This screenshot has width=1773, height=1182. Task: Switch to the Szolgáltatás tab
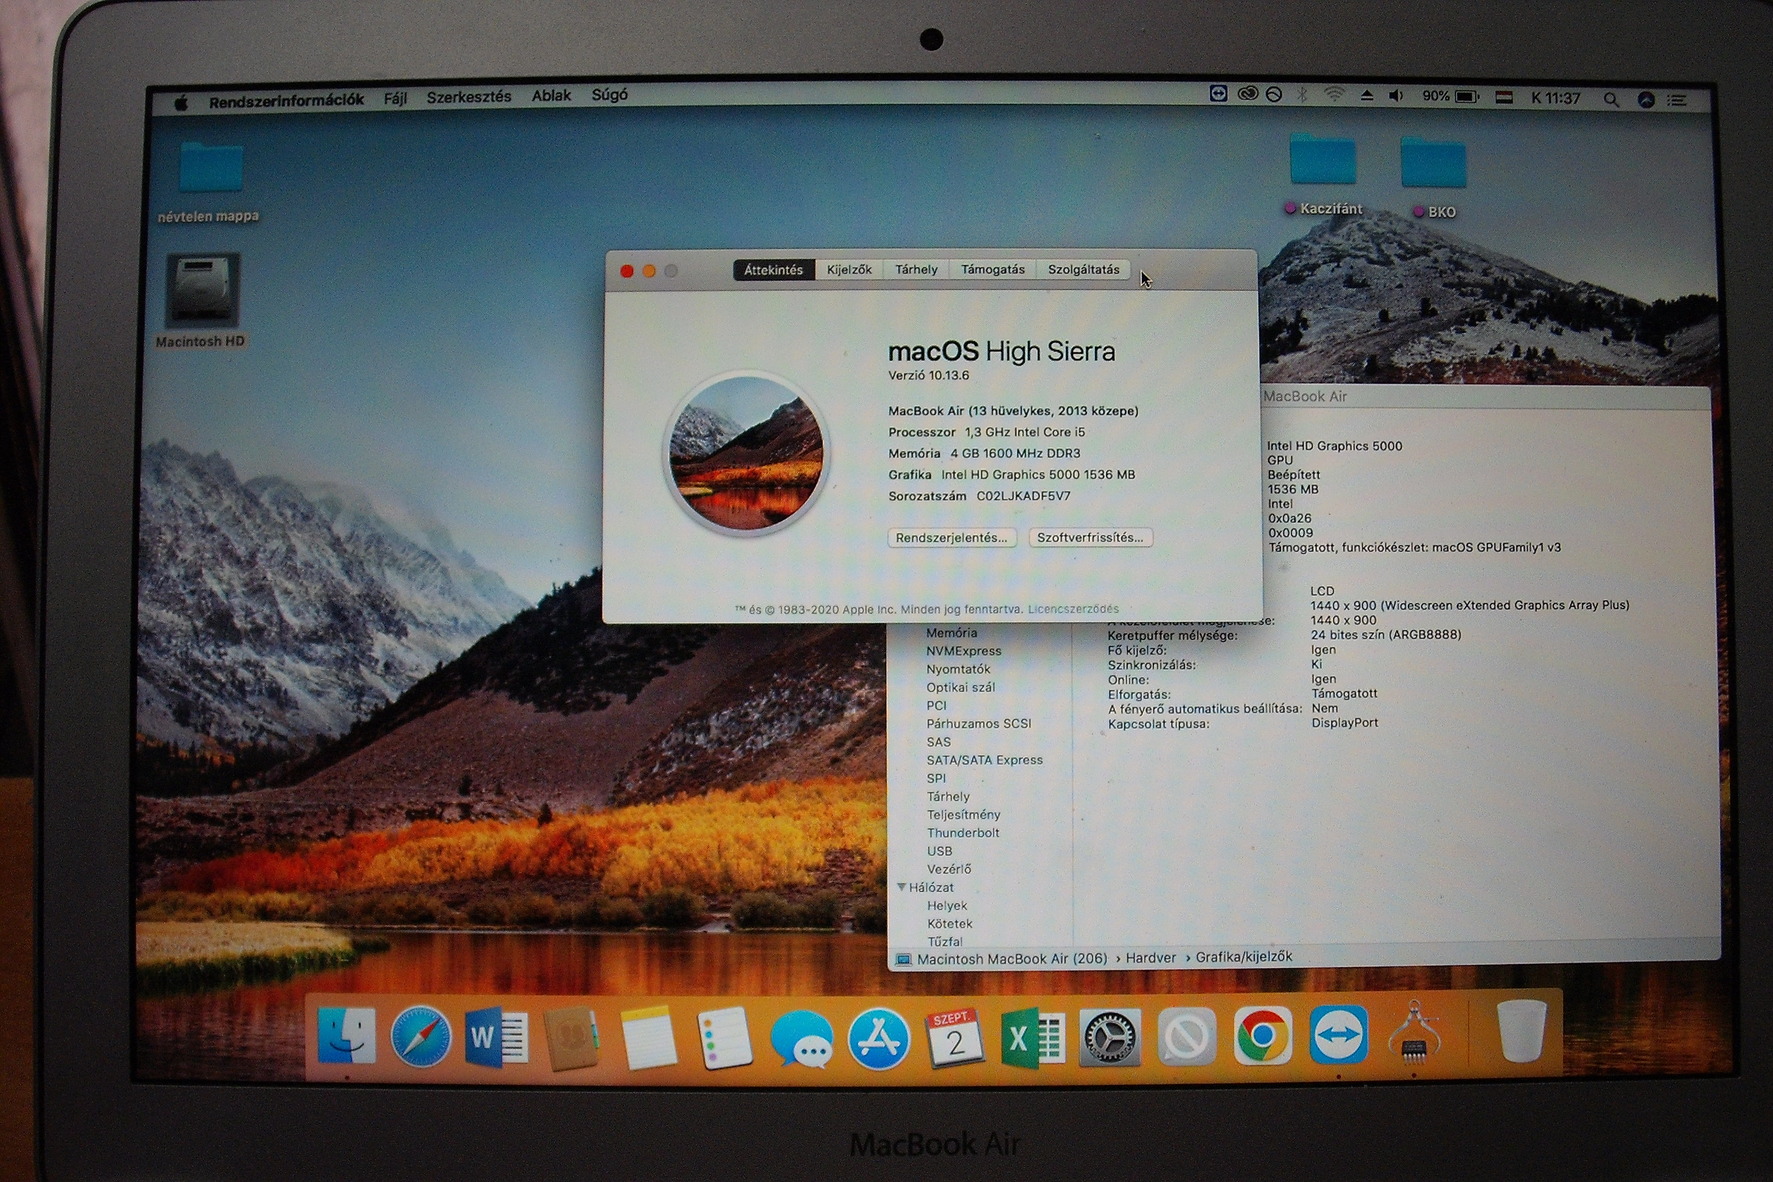1083,270
